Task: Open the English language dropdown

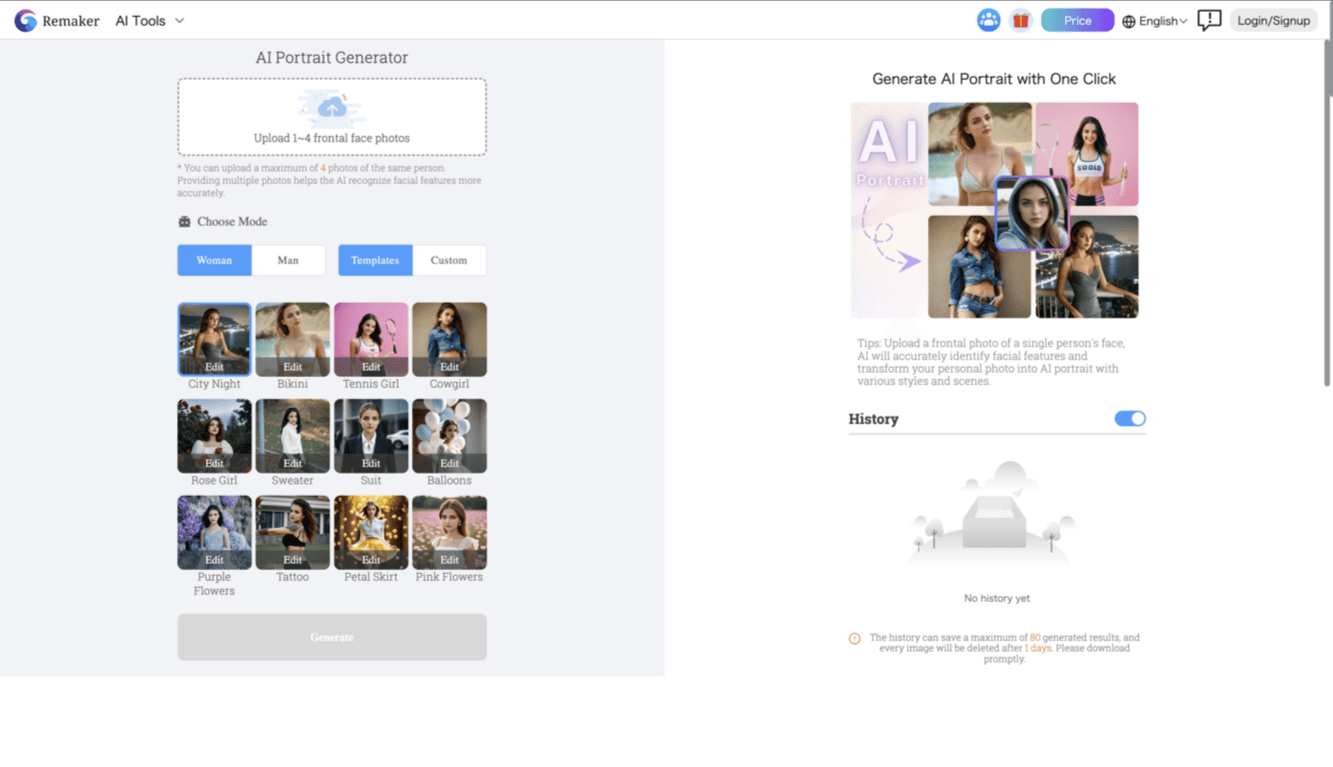Action: click(x=1162, y=21)
